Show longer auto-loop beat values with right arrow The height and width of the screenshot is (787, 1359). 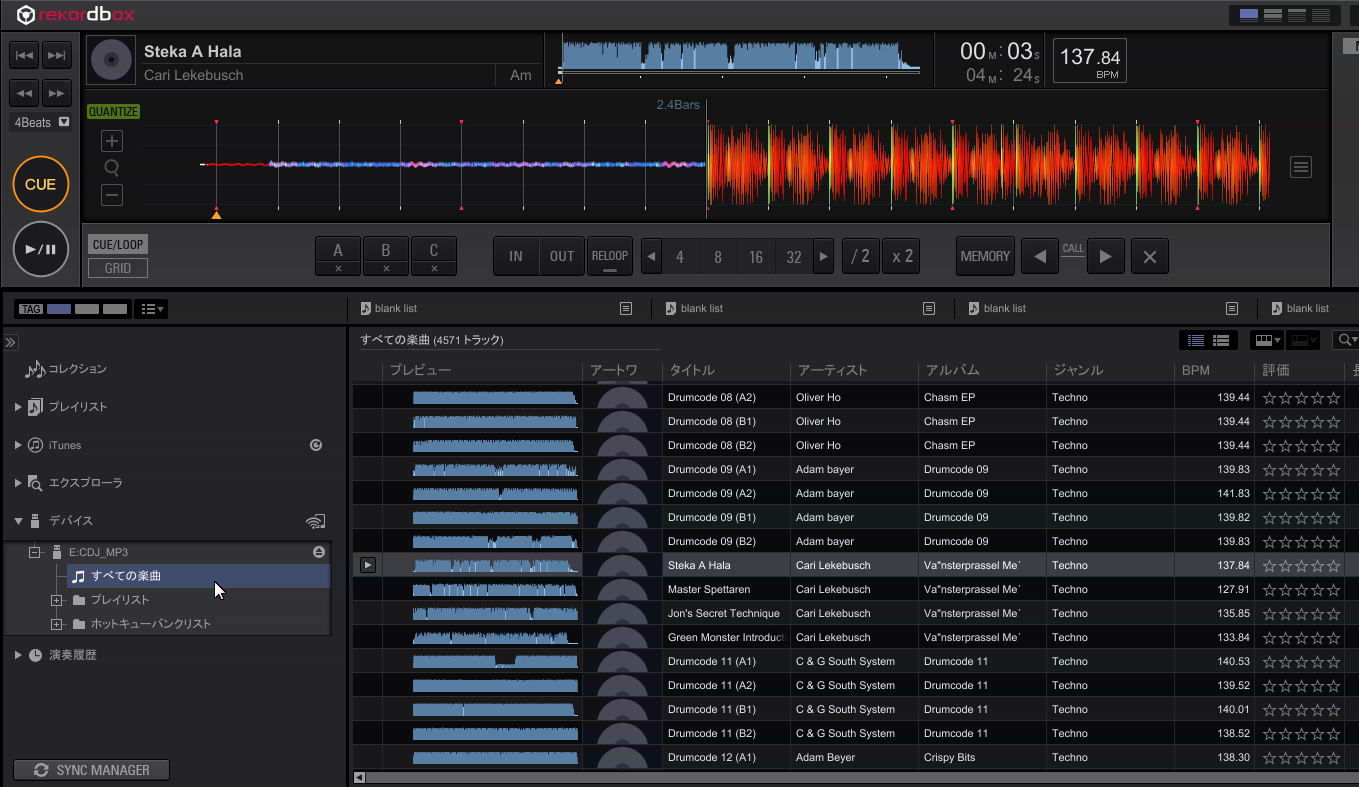pyautogui.click(x=823, y=257)
